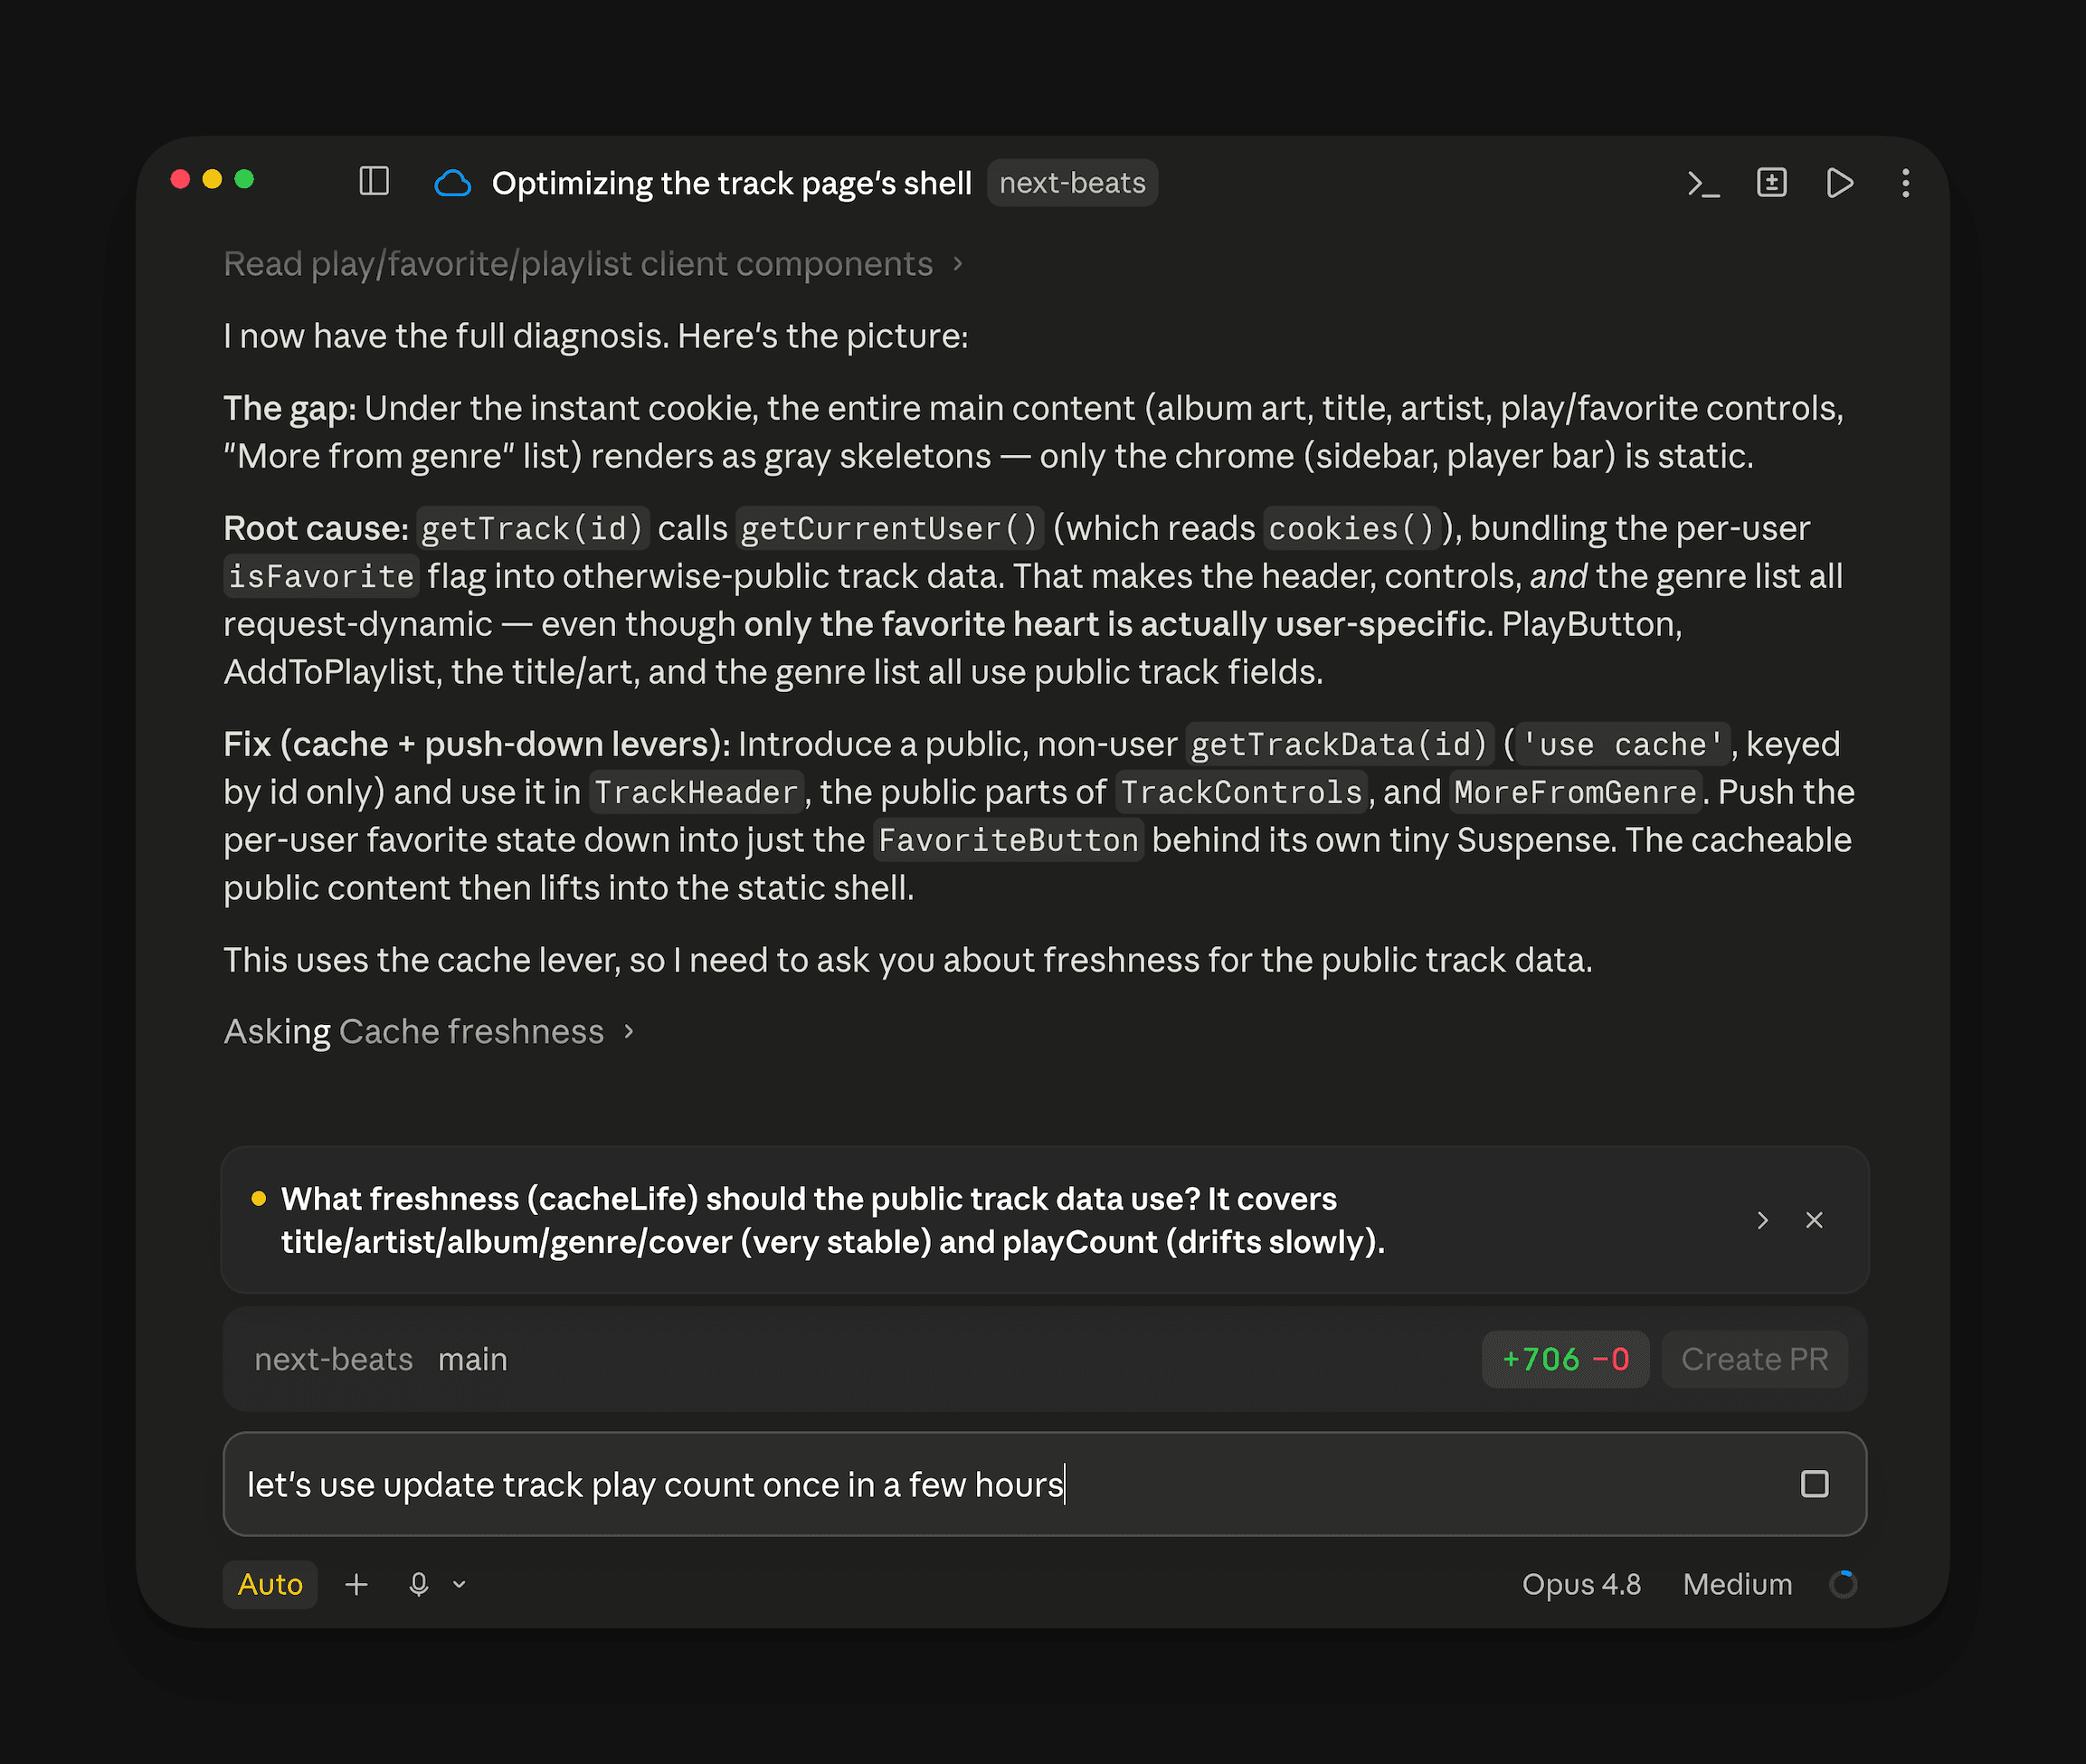Toggle the Auto permission mode

270,1584
